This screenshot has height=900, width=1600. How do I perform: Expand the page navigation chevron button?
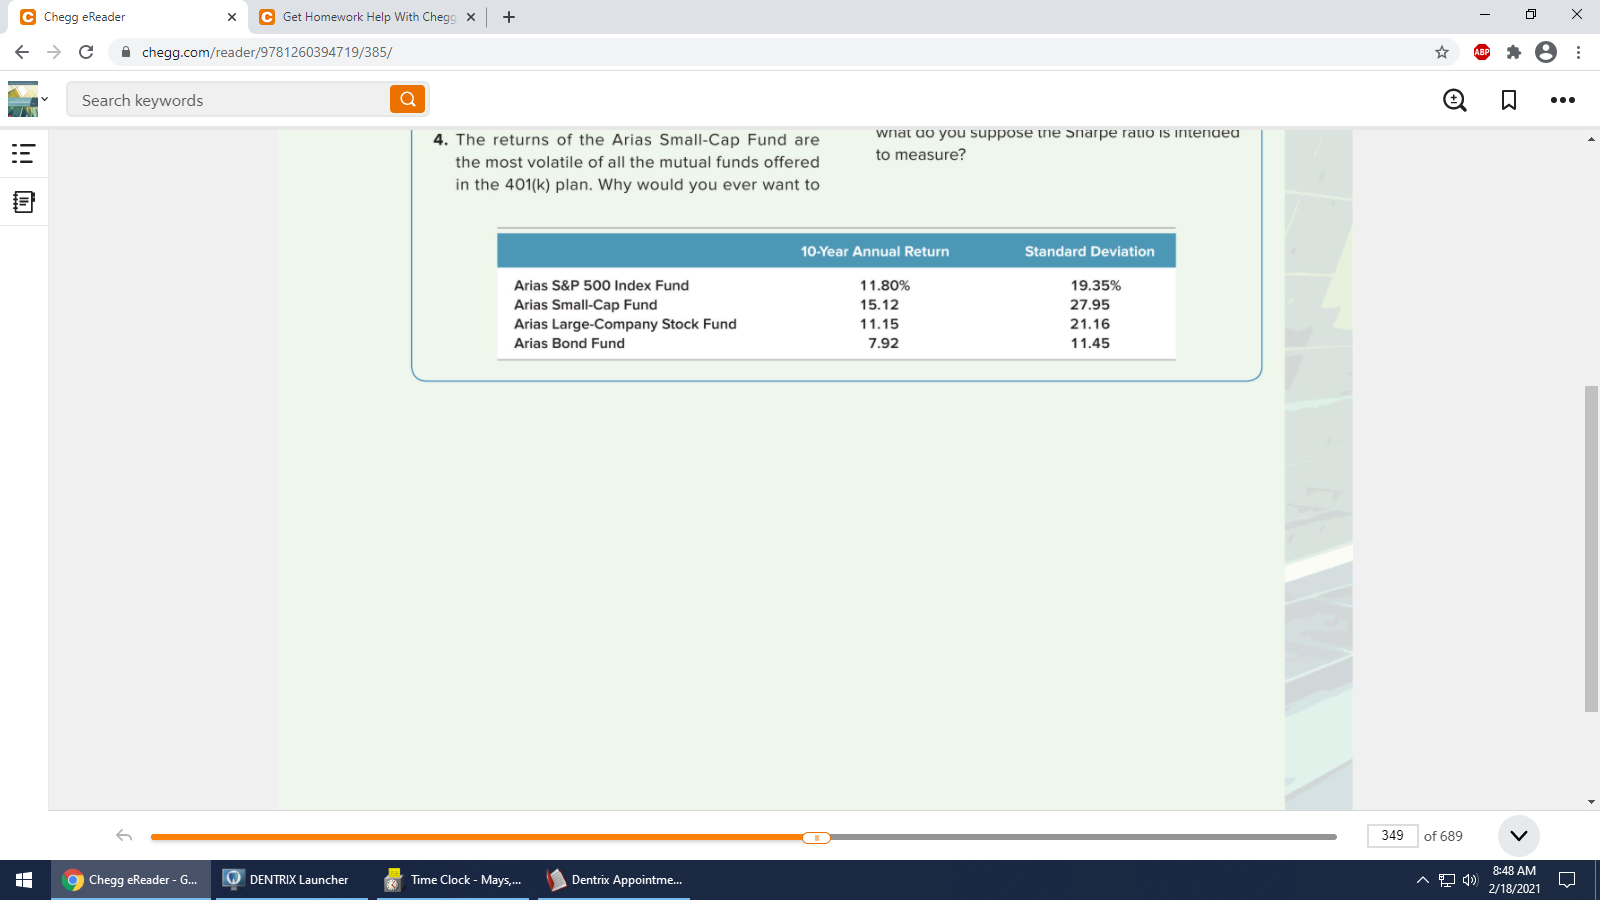pyautogui.click(x=1519, y=836)
